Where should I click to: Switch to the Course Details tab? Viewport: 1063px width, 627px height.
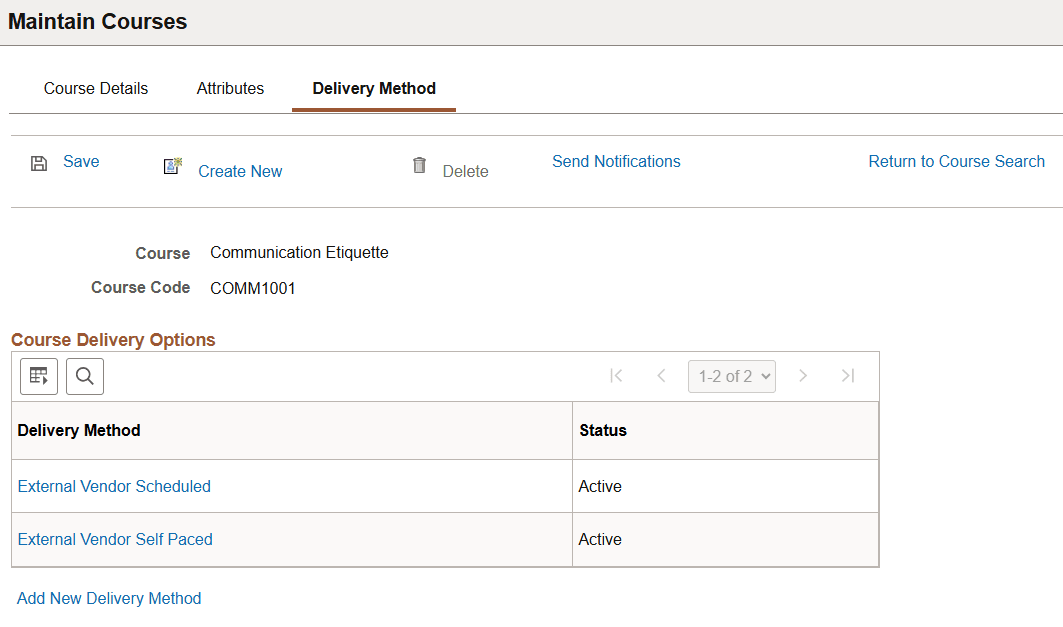point(95,88)
